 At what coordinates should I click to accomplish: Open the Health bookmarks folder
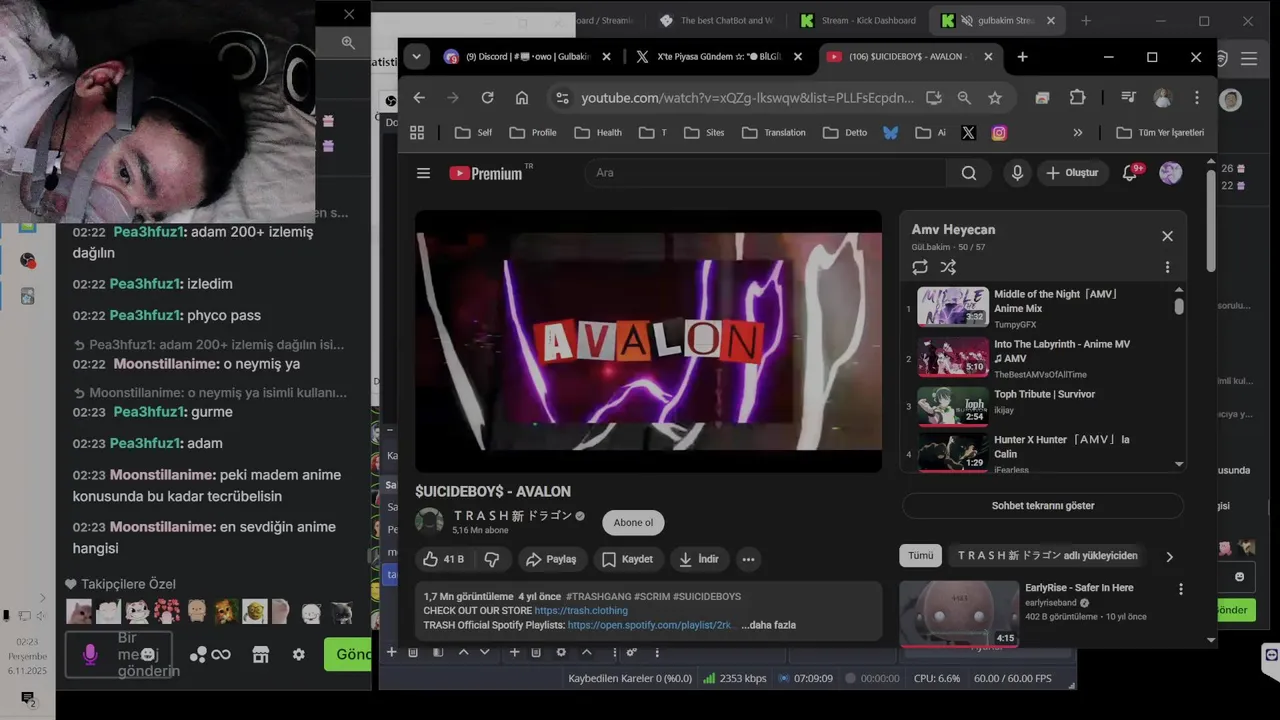598,132
